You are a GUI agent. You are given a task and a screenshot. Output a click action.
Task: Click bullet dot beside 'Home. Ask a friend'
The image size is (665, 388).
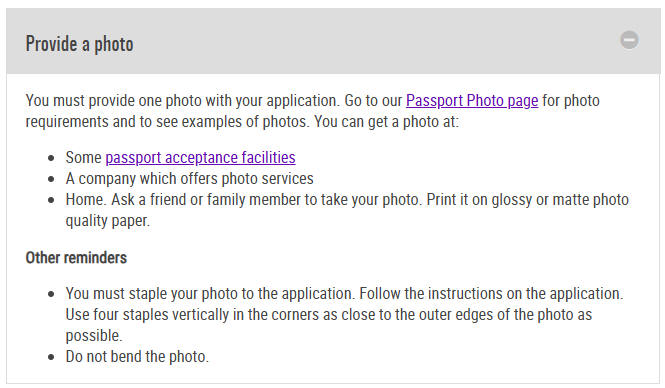(51, 200)
